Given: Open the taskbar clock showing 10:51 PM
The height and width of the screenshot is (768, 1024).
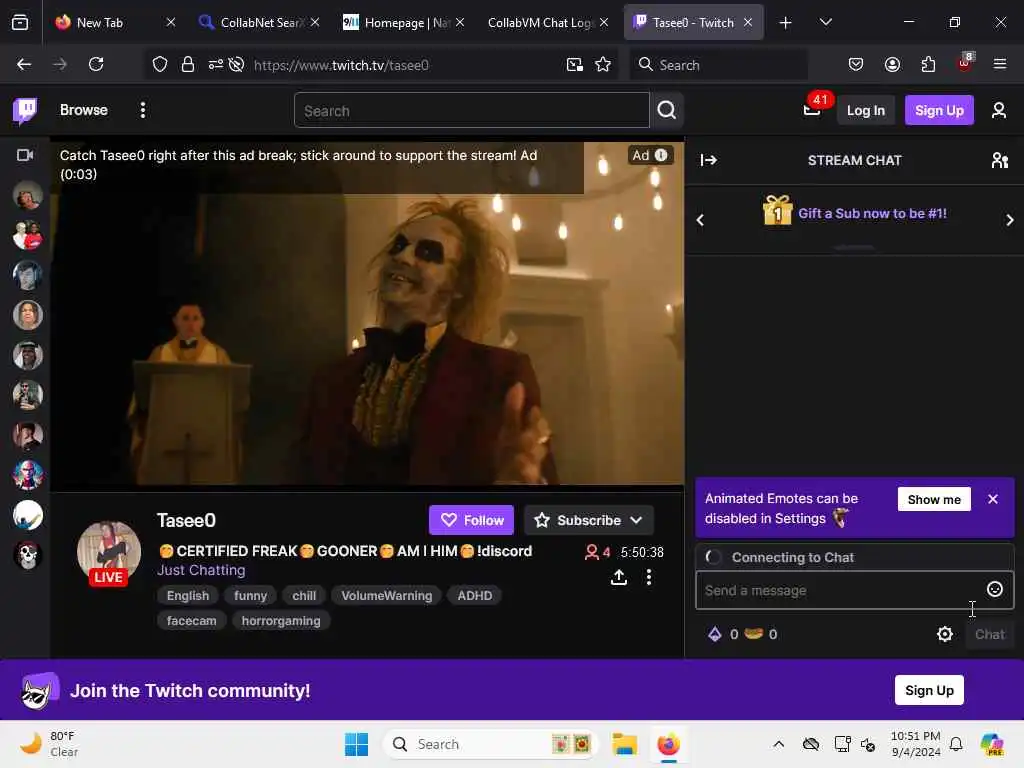Looking at the screenshot, I should click(x=916, y=744).
